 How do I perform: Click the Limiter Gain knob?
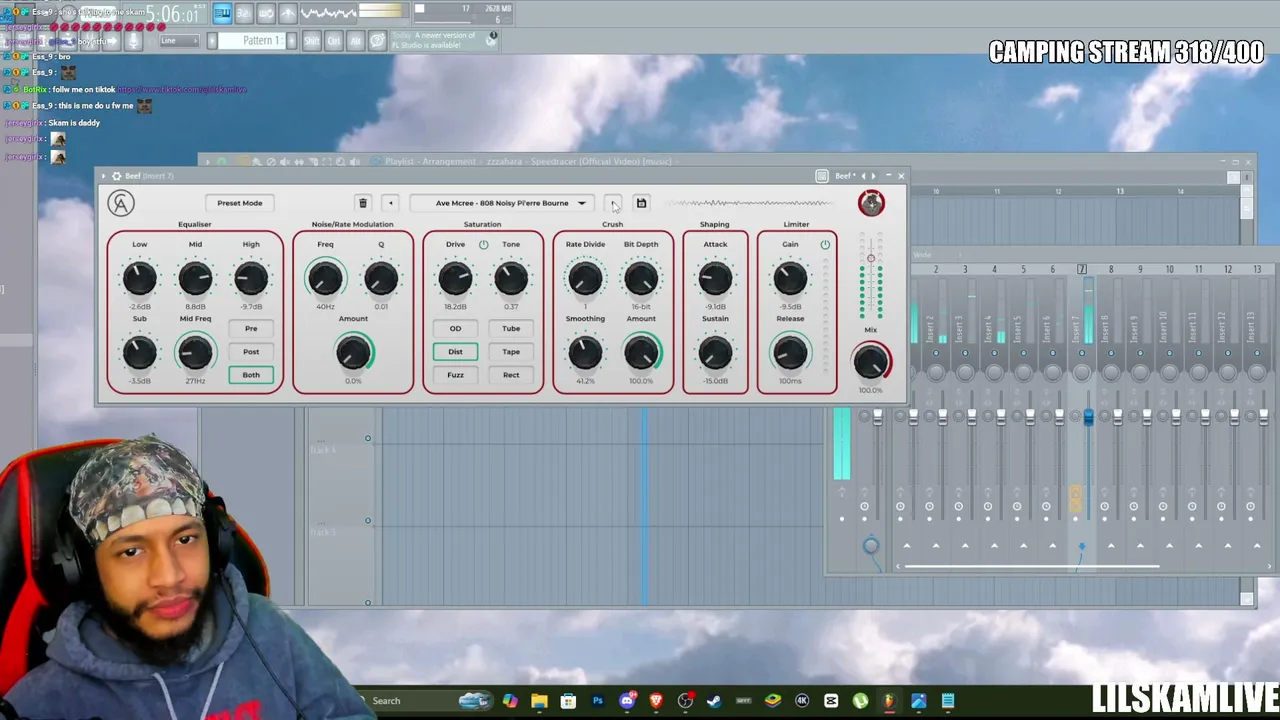pos(790,279)
